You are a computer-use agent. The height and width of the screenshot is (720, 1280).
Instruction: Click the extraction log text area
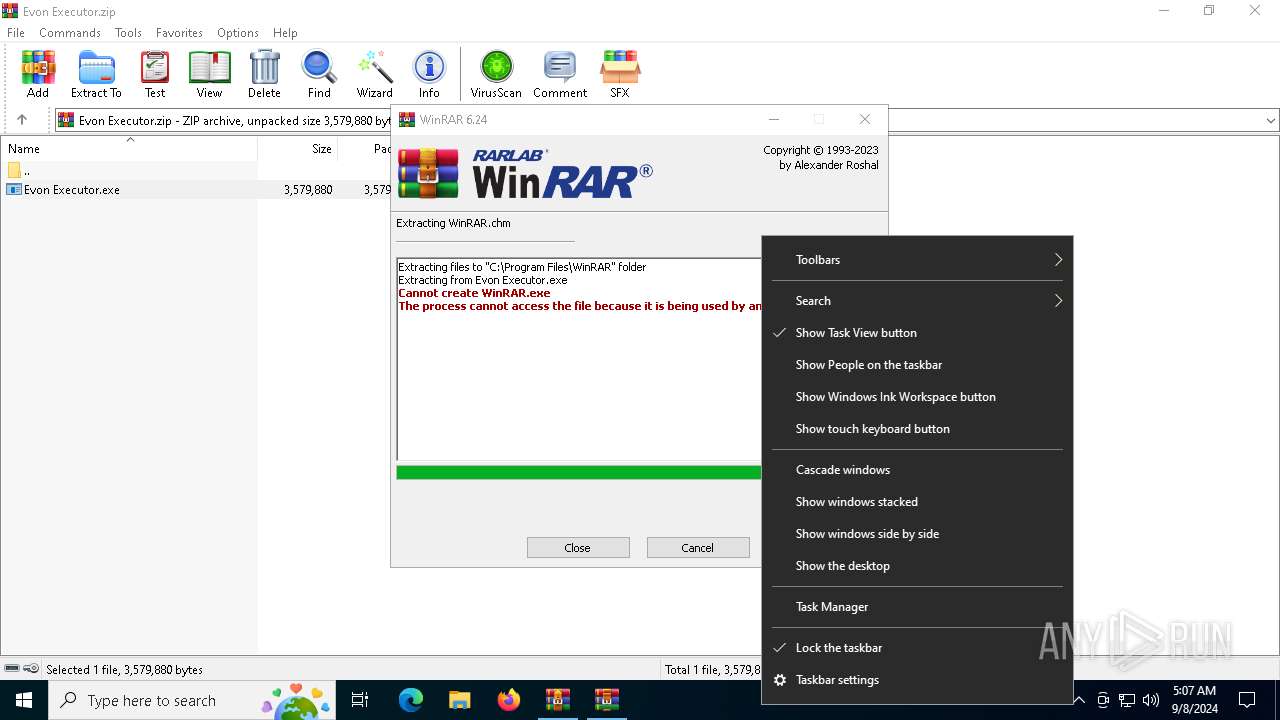(x=579, y=358)
